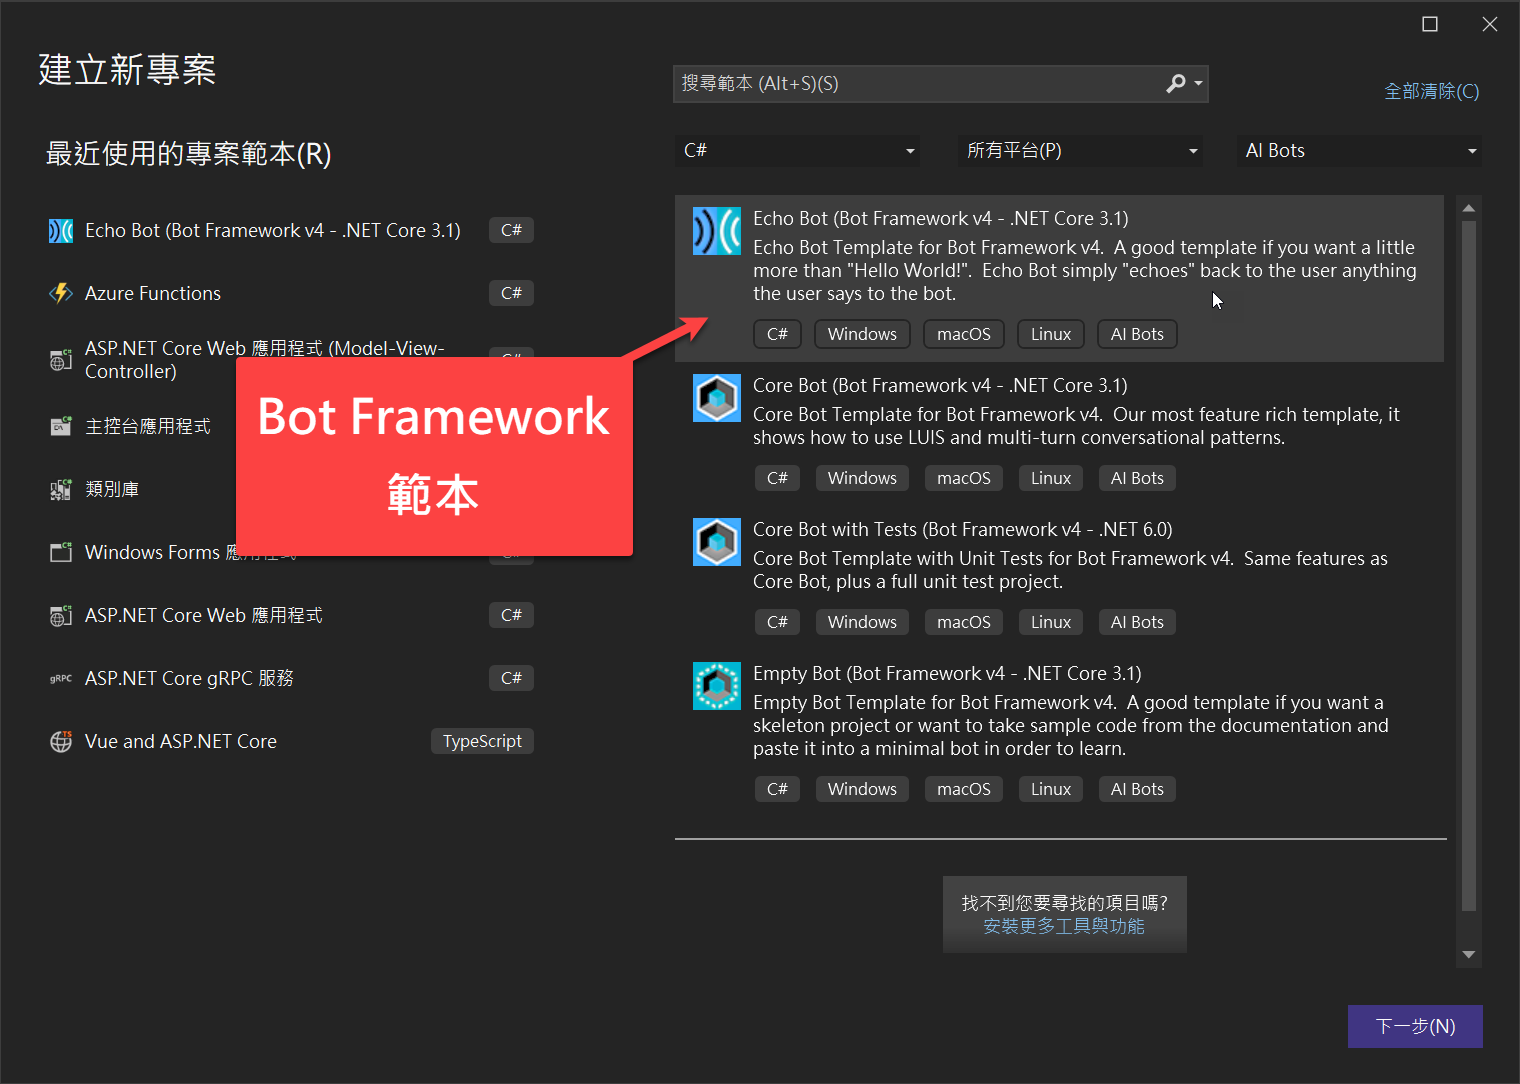
Task: Click Linux tag under Empty Bot result
Action: coord(1051,790)
